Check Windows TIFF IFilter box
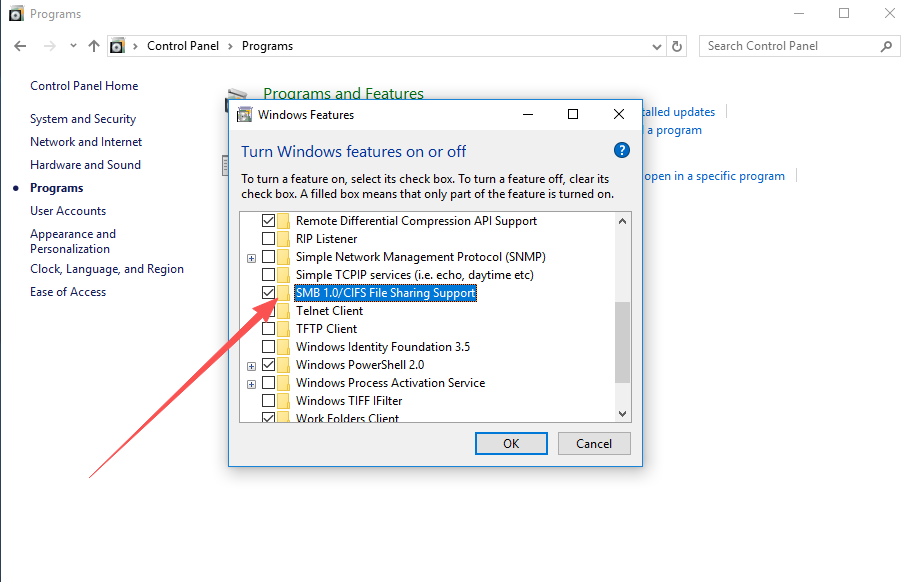The height and width of the screenshot is (582, 911). (x=268, y=401)
